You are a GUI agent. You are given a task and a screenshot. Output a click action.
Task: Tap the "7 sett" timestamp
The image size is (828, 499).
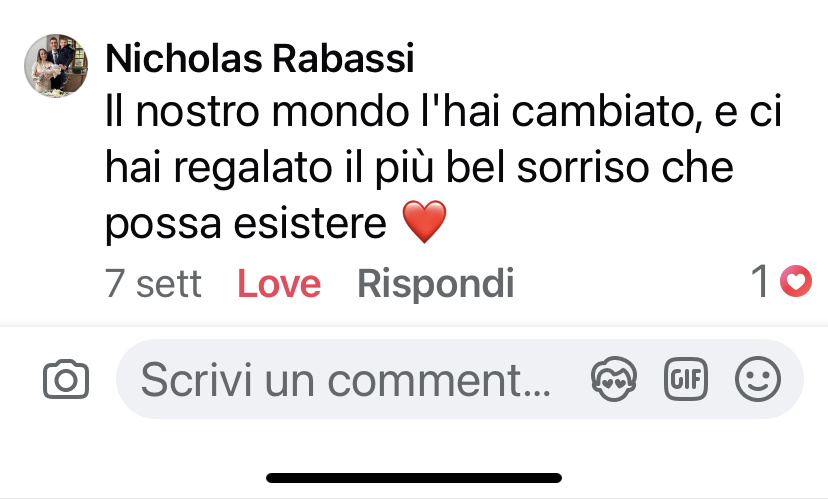(x=153, y=284)
